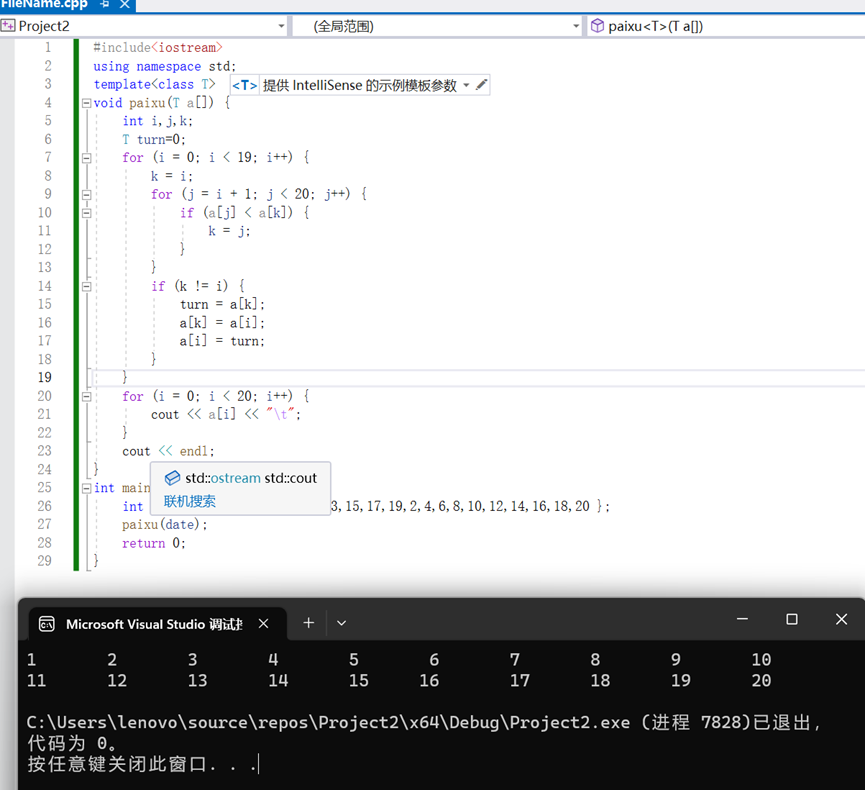This screenshot has height=790, width=865.
Task: Click the 联机搜索 online search link
Action: [x=190, y=501]
